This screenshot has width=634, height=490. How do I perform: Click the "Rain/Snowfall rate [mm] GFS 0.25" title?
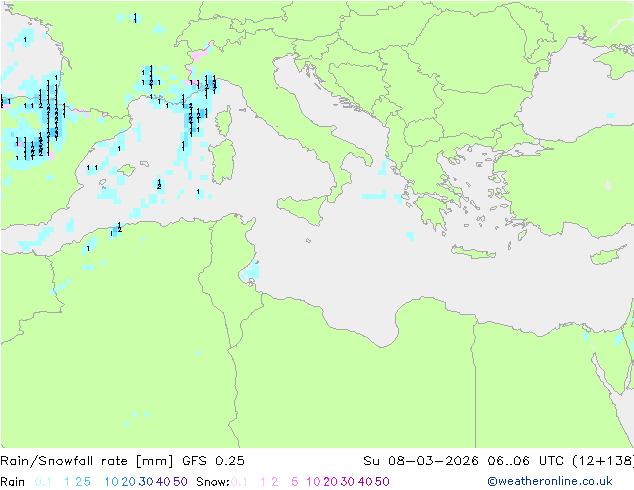[122, 460]
